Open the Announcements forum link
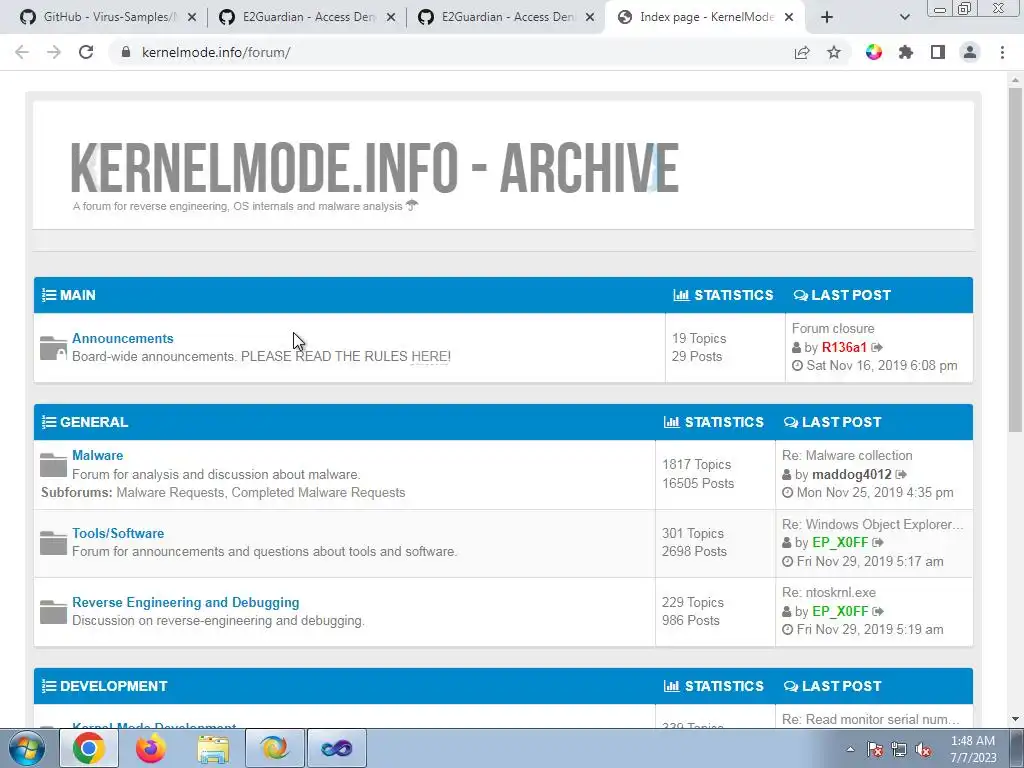Screen dimensions: 1024x768 coord(123,338)
